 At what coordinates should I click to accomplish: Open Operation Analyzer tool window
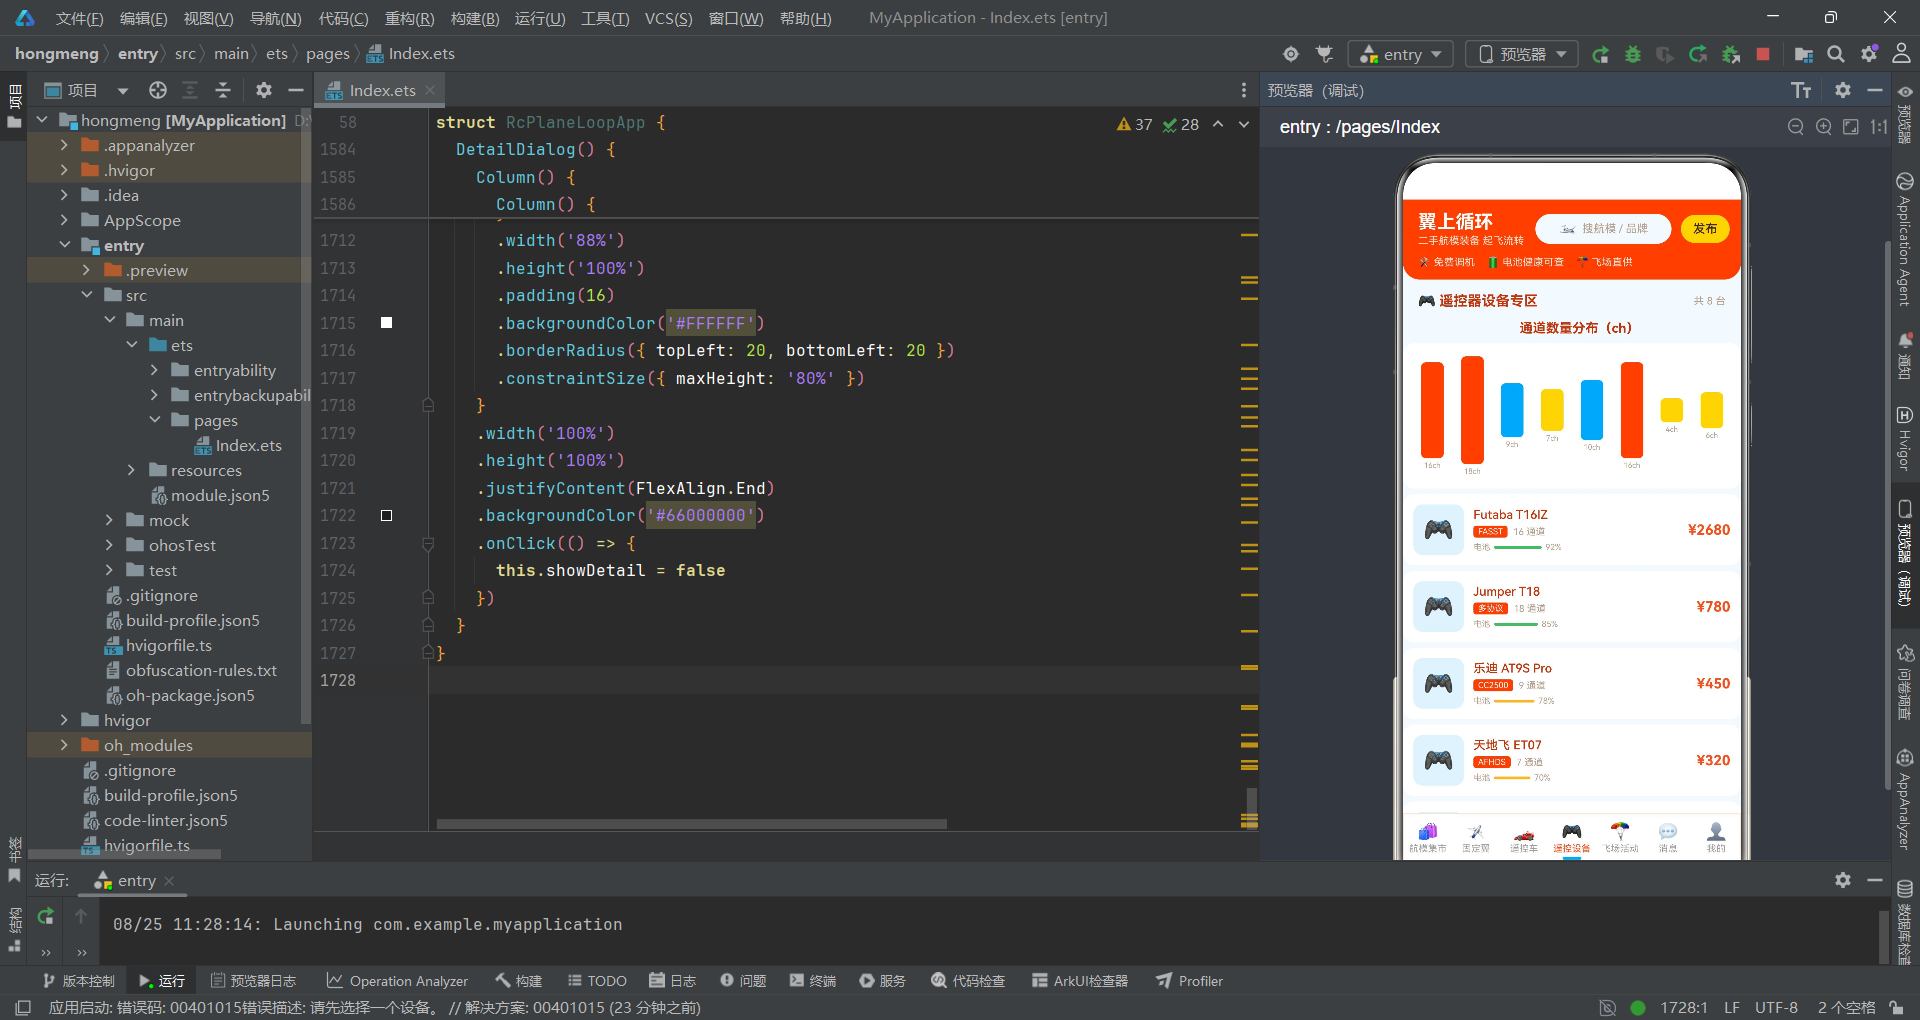pos(397,981)
